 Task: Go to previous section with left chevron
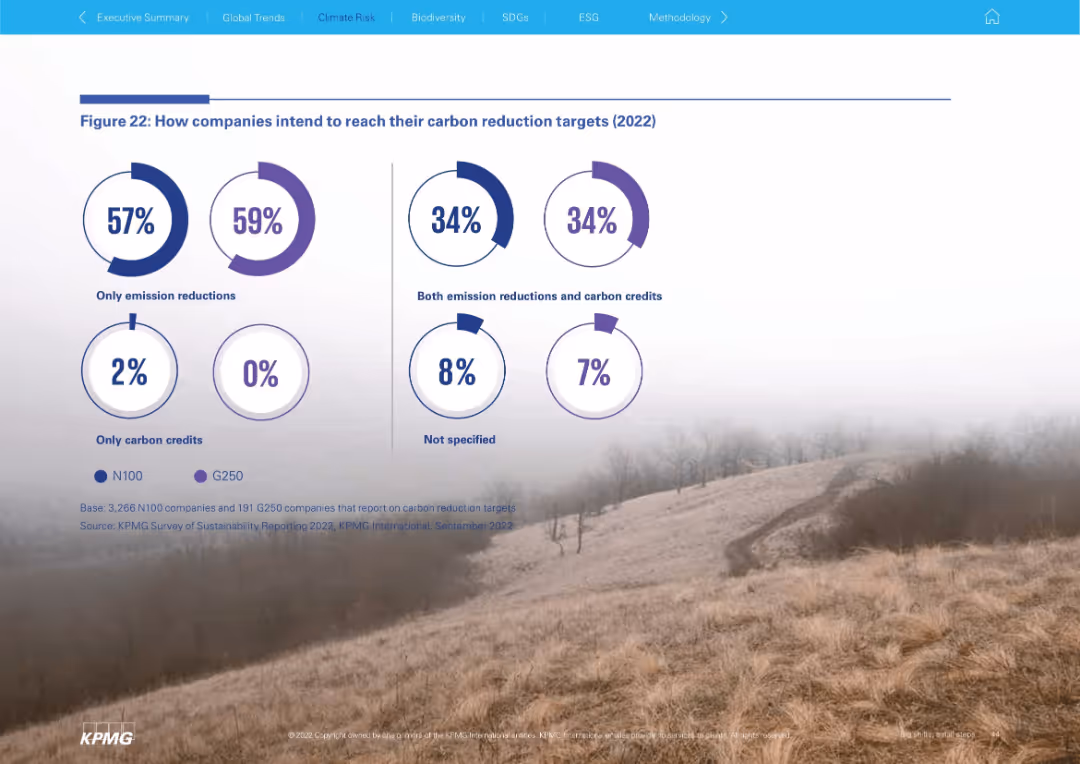coord(83,17)
